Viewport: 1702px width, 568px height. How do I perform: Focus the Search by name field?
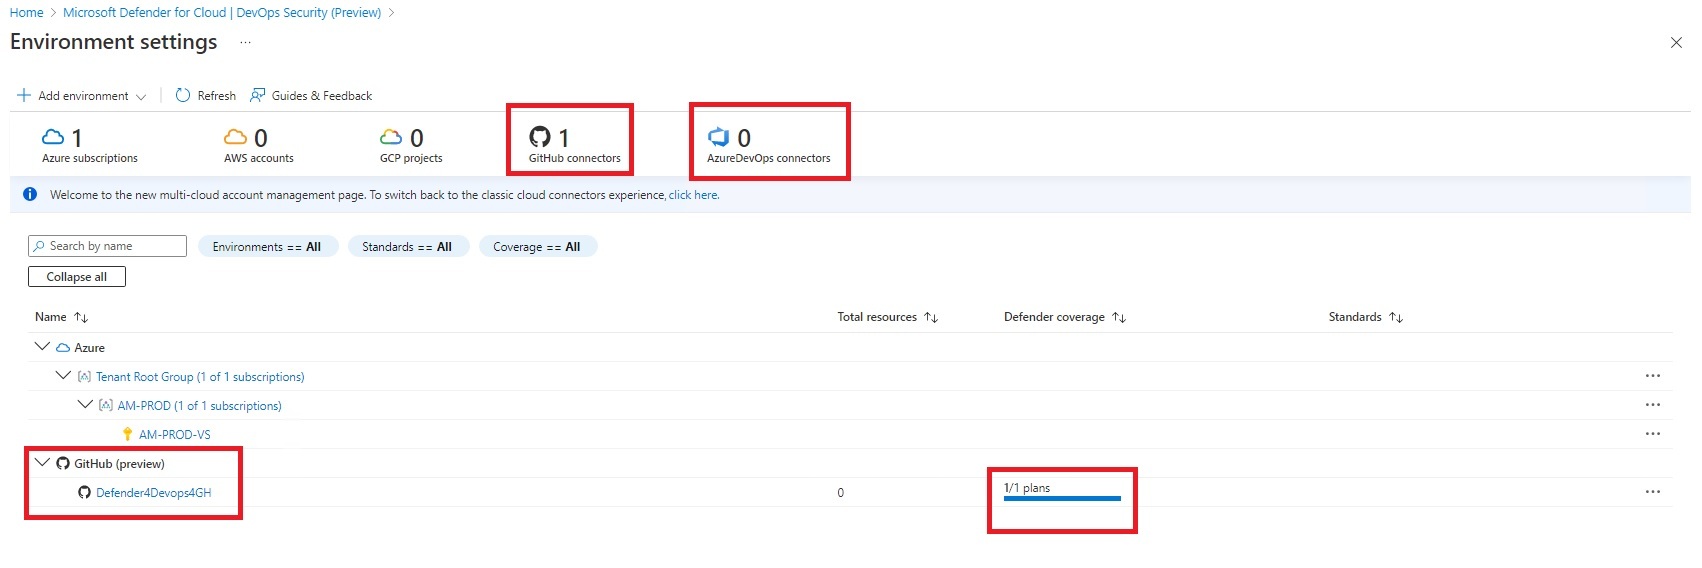pyautogui.click(x=107, y=246)
